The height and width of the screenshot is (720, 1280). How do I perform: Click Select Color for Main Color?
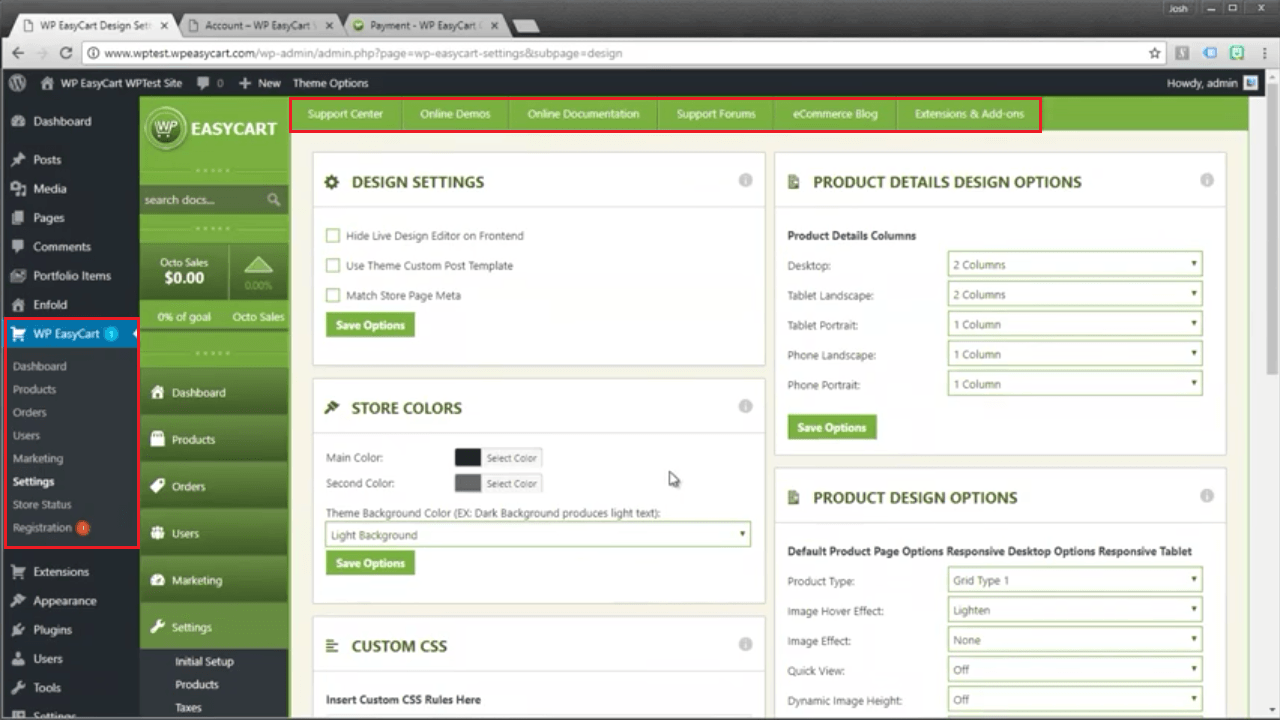(512, 458)
